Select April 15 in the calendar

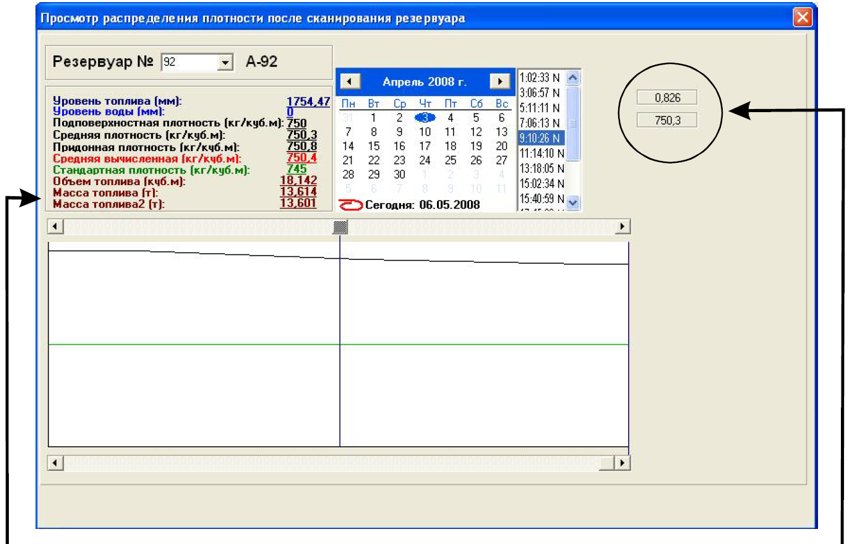(374, 146)
